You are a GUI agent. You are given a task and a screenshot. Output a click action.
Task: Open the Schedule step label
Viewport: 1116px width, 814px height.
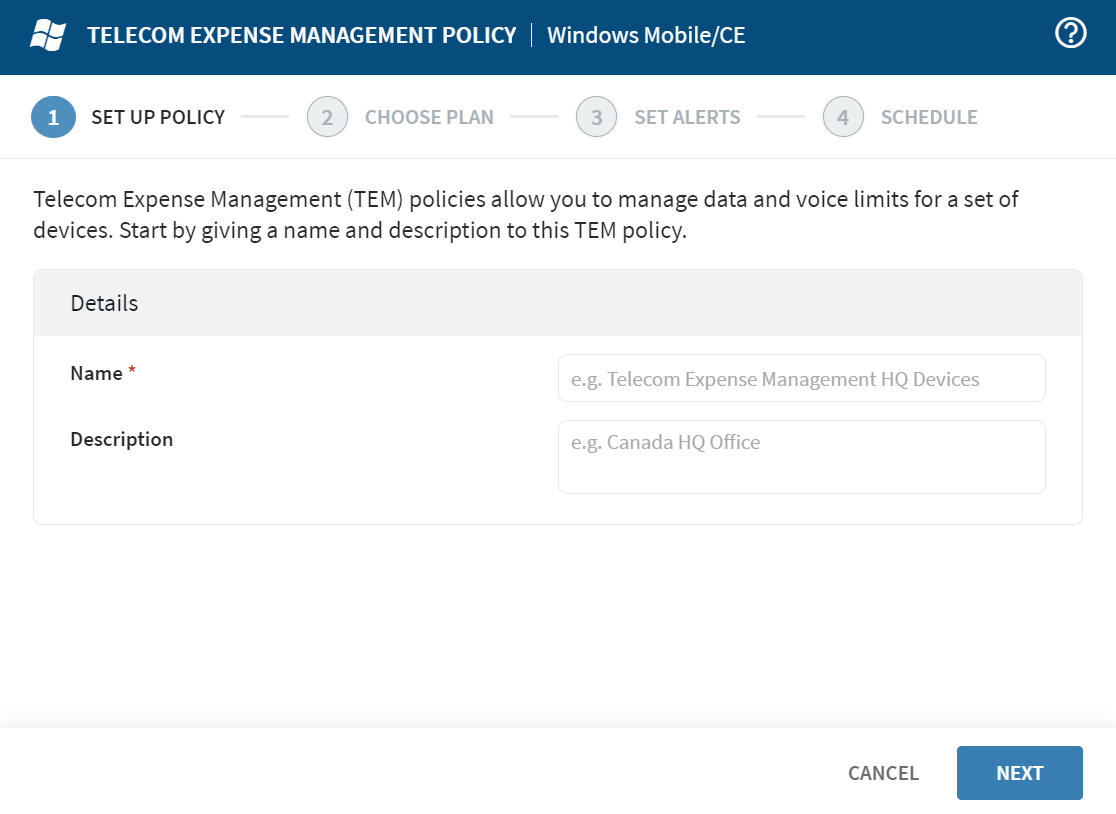[929, 117]
